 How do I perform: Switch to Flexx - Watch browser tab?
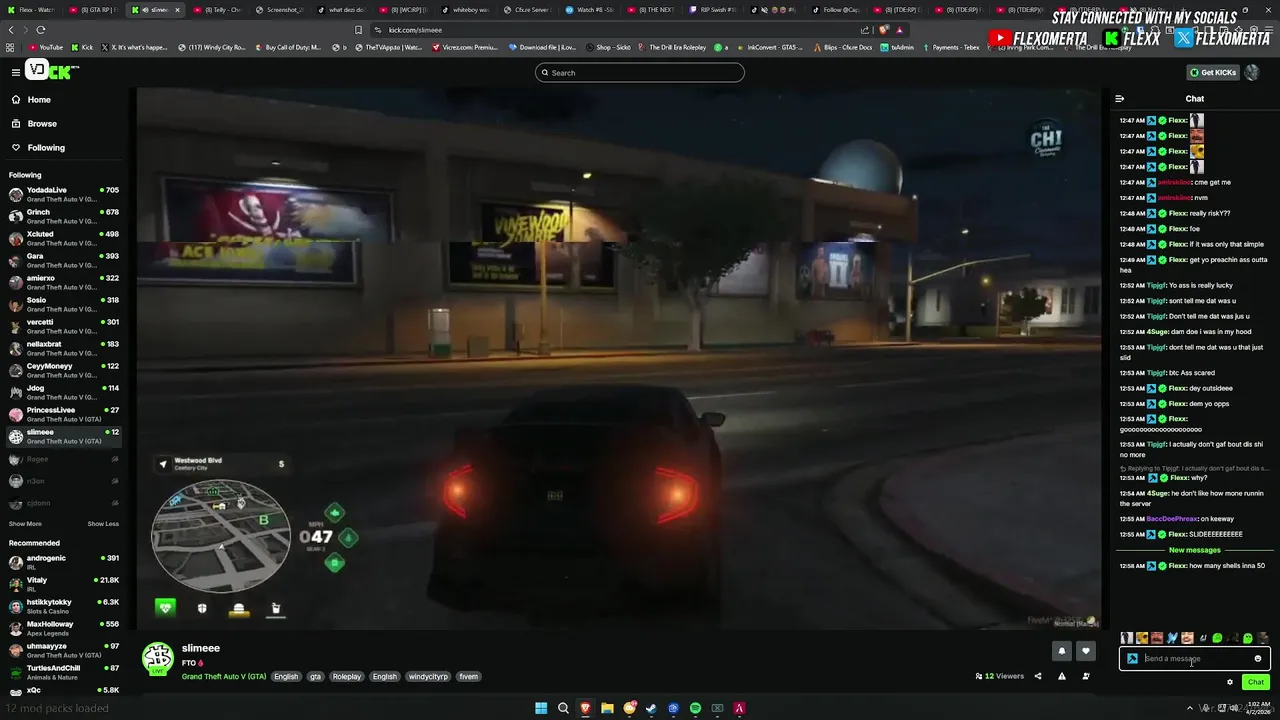(x=30, y=10)
